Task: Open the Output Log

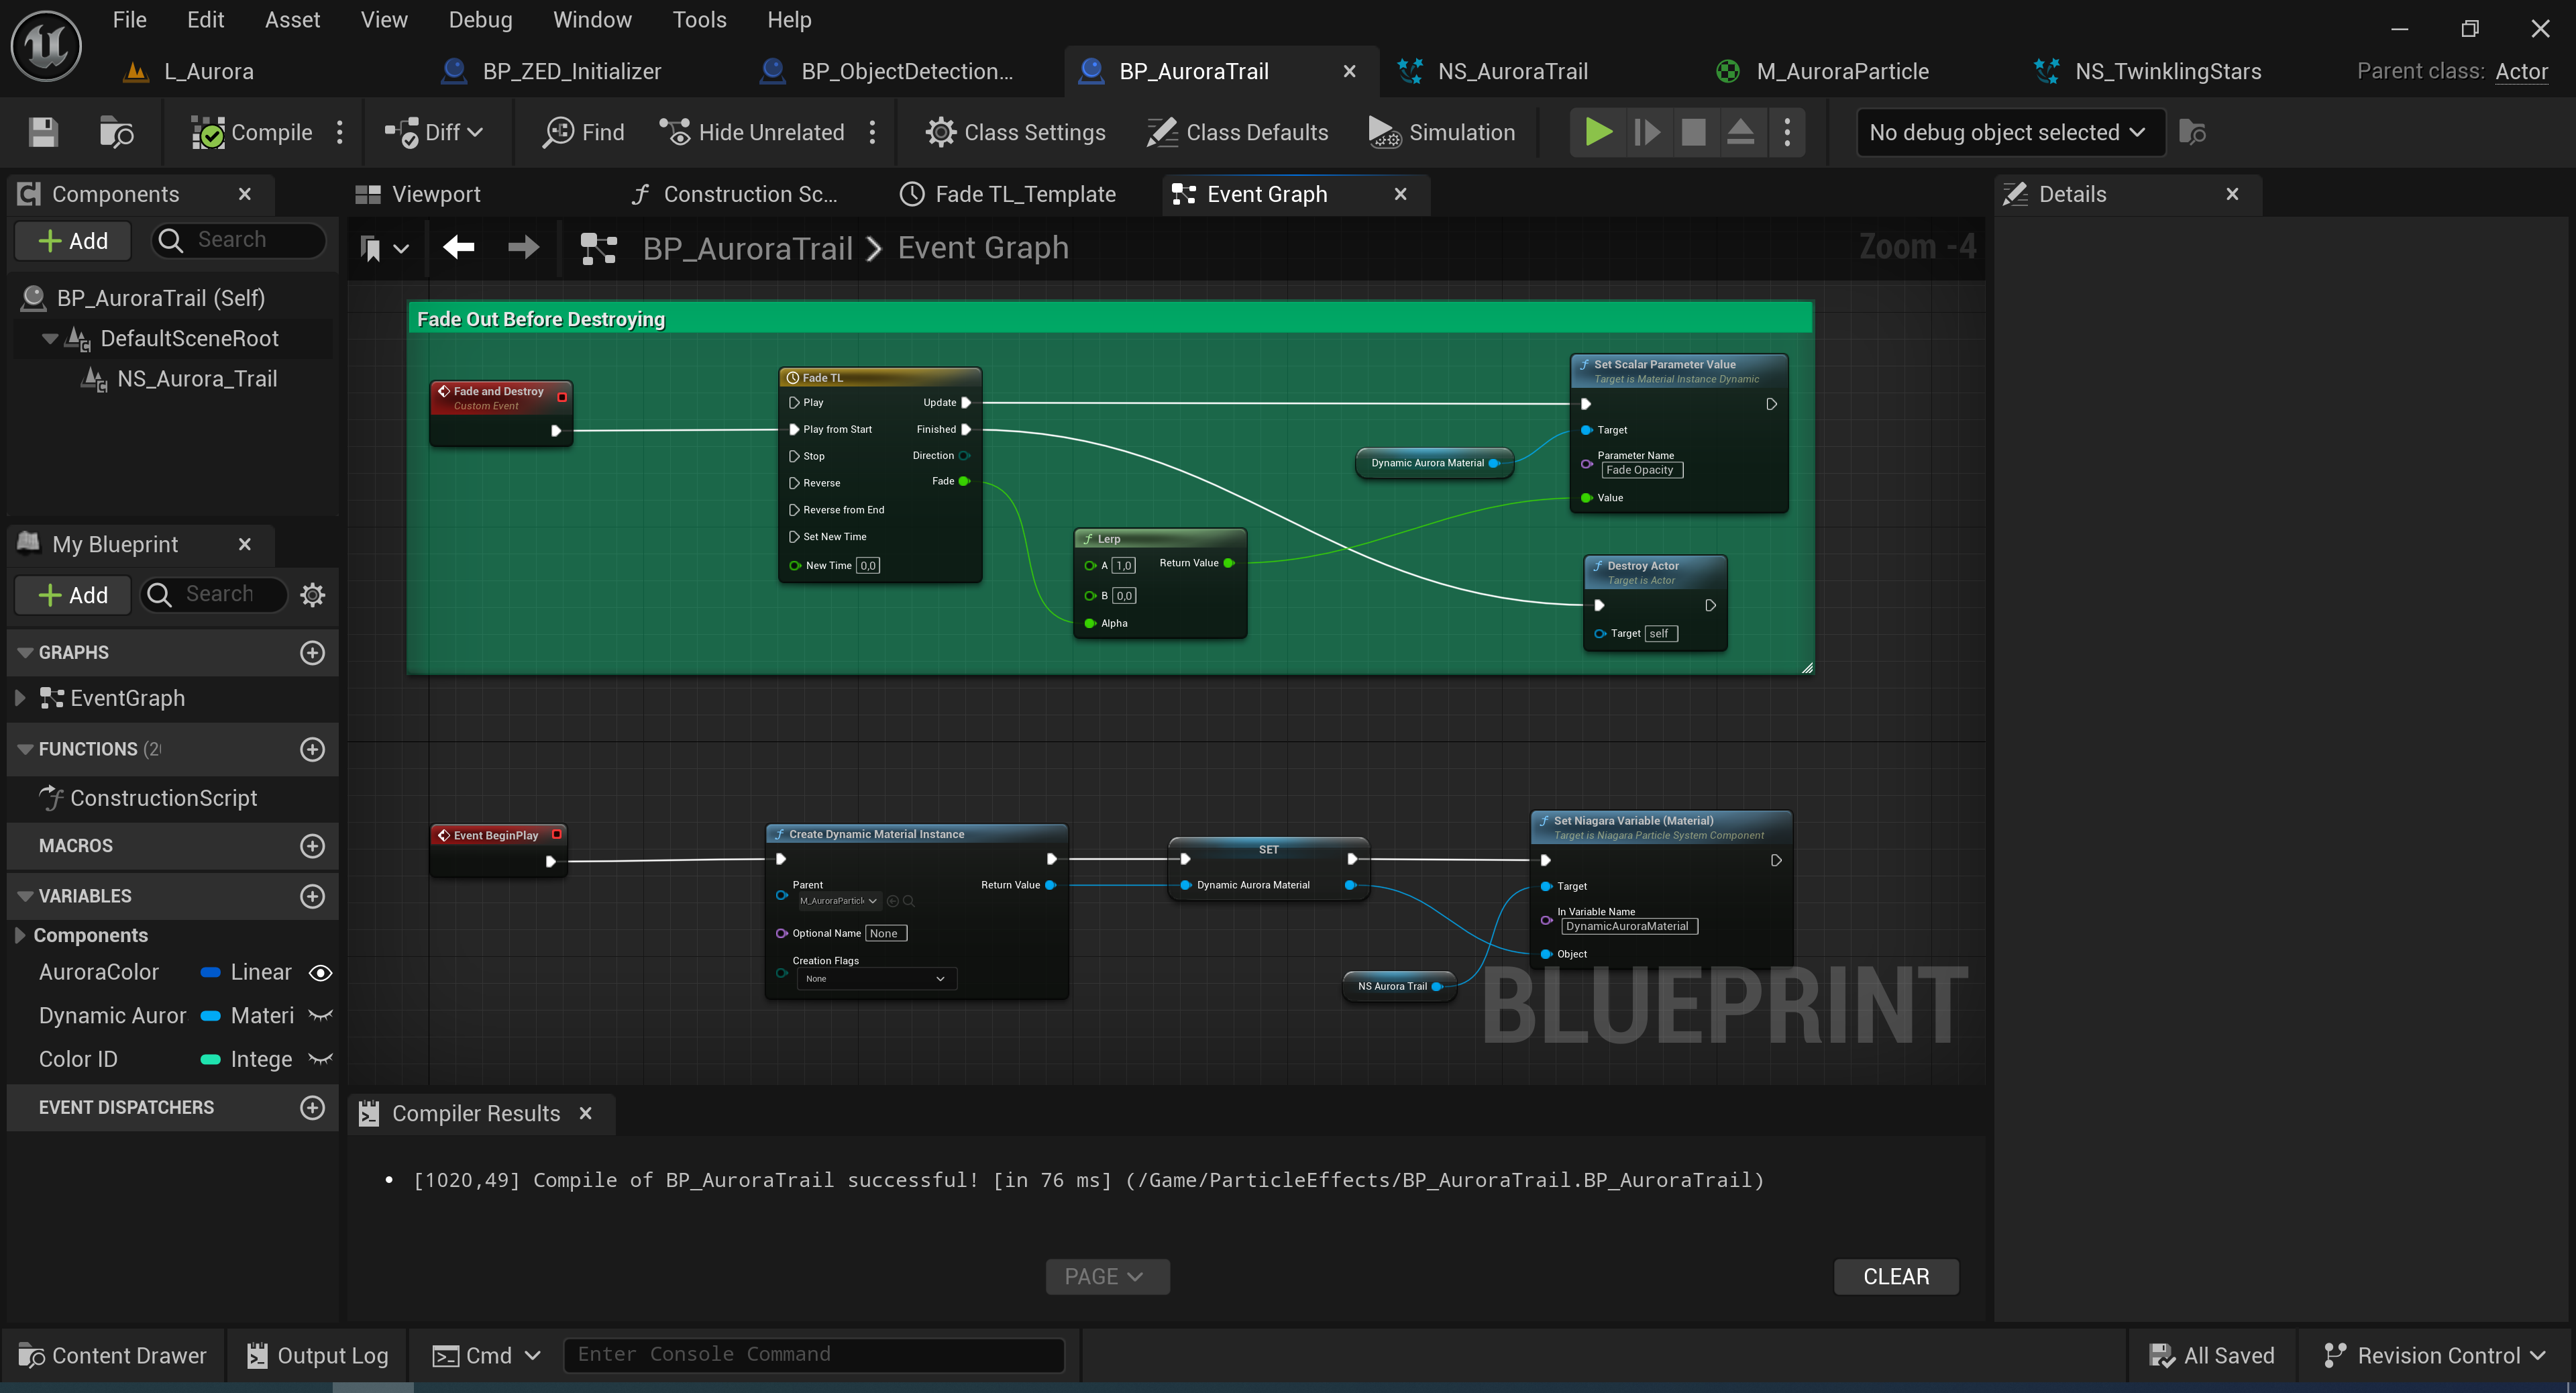Action: coord(318,1355)
